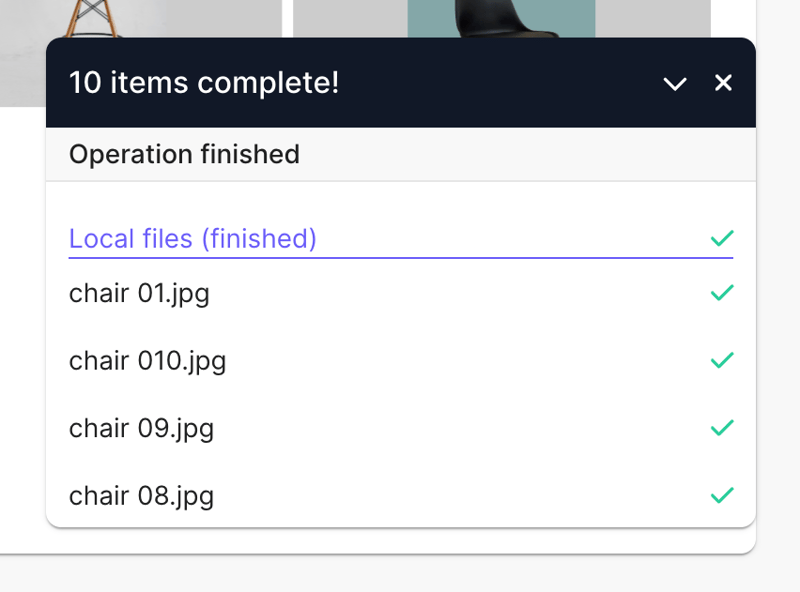Screen dimensions: 800x592
Task: Click the Operation finished status bar
Action: (184, 155)
